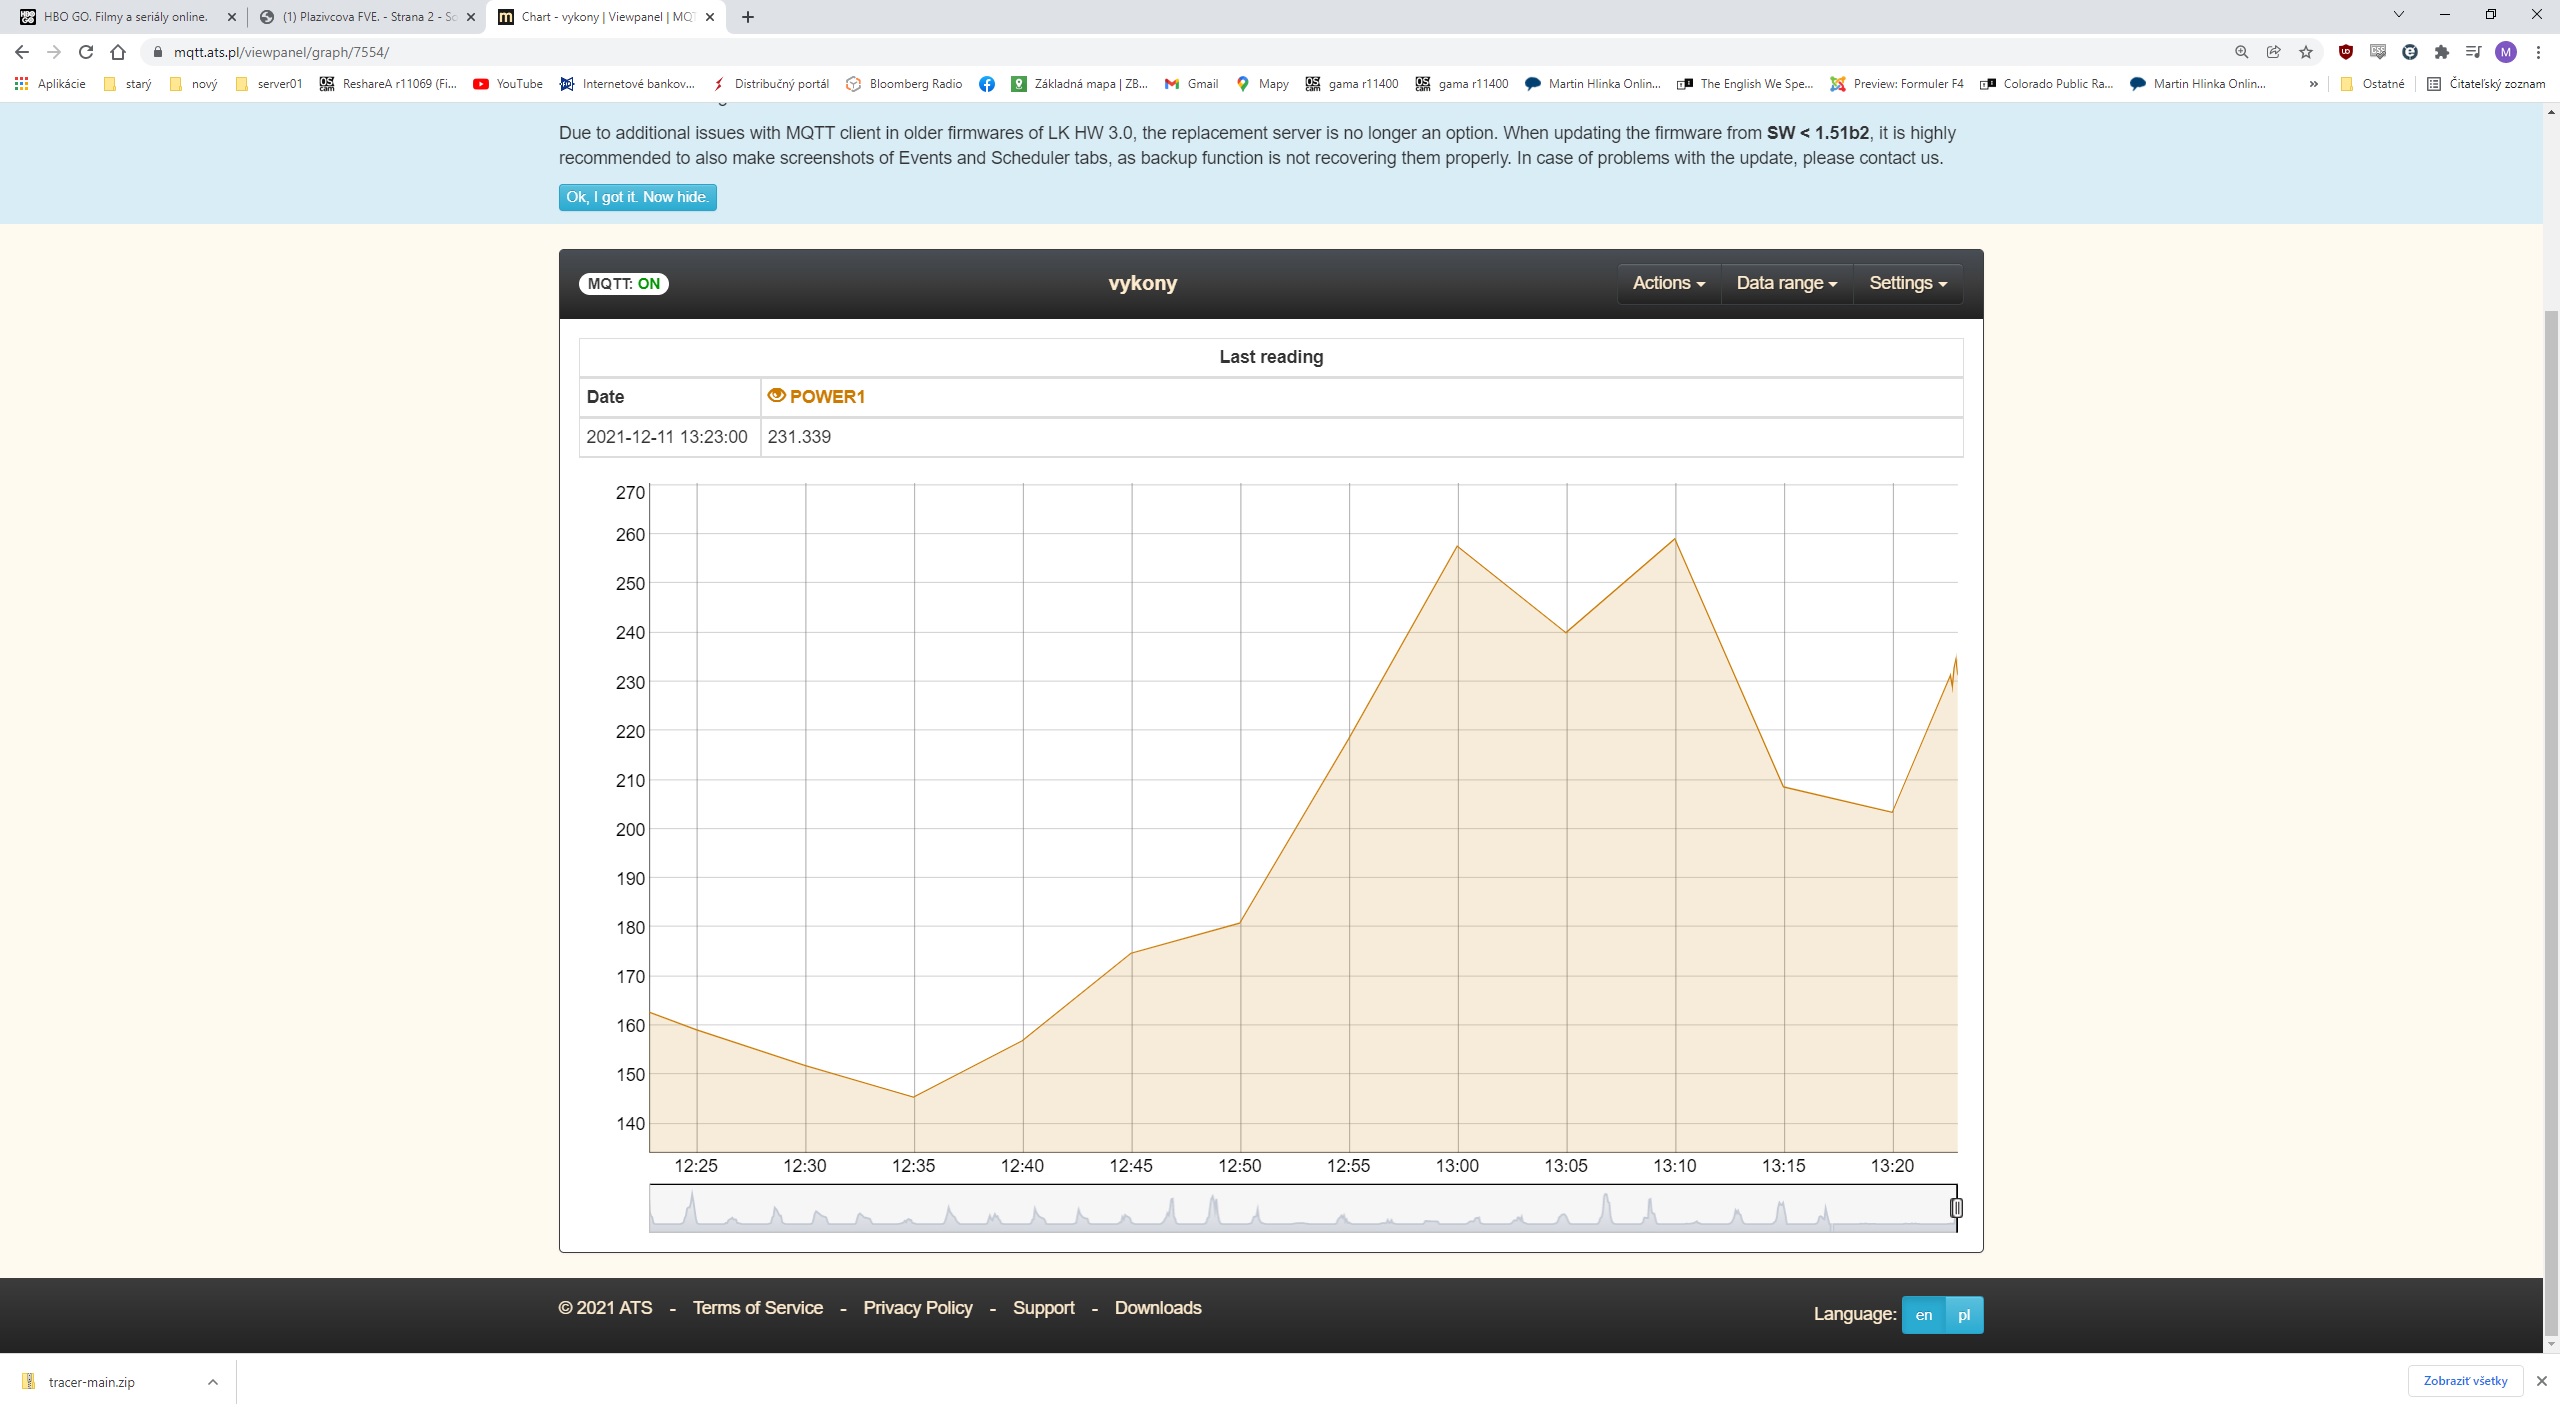Open the Chrome three-dot menu
The width and height of the screenshot is (2560, 1410).
pyautogui.click(x=2538, y=52)
